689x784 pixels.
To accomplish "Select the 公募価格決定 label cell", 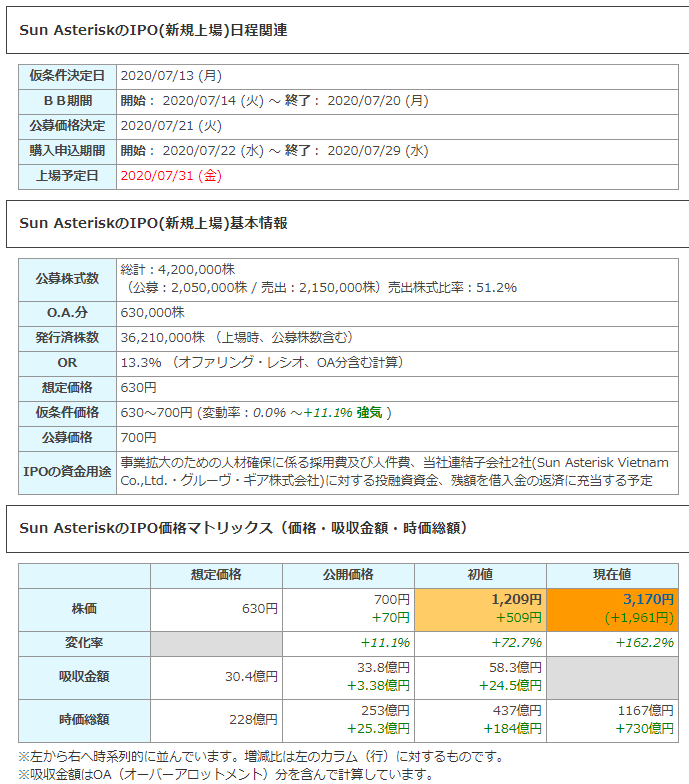I will pos(67,126).
